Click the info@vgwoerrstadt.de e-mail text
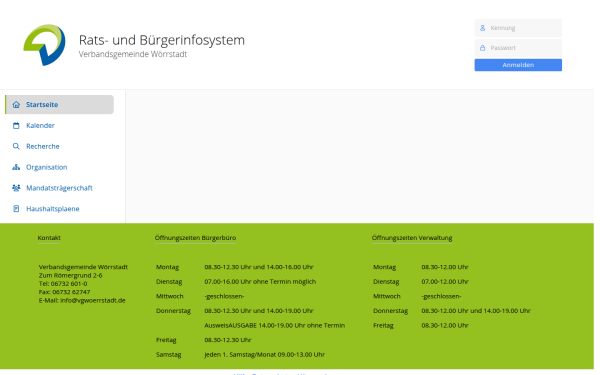Viewport: 600px width, 375px height. click(93, 300)
